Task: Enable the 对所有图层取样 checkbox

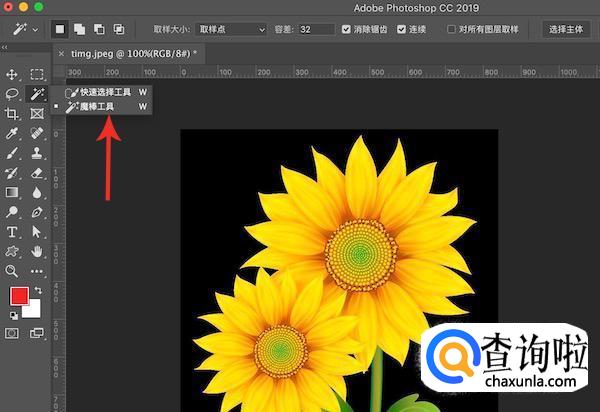Action: (451, 29)
